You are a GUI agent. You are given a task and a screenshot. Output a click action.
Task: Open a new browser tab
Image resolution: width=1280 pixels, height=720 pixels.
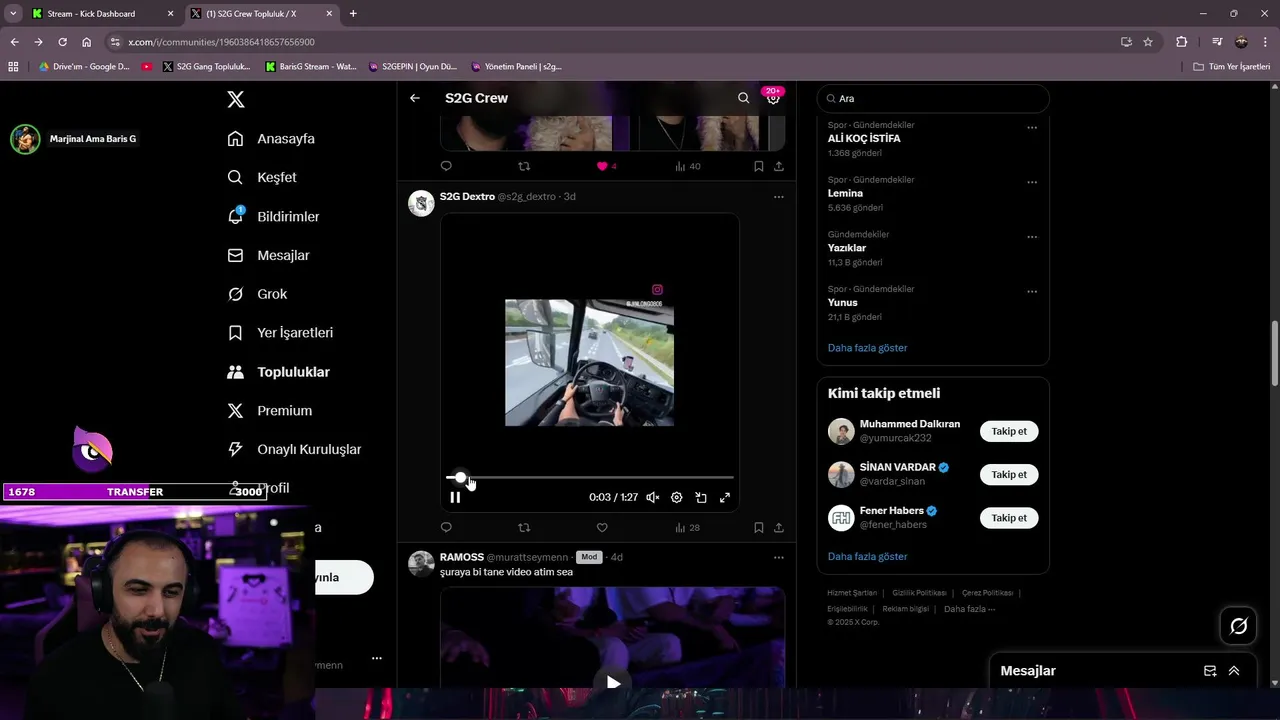(x=353, y=13)
